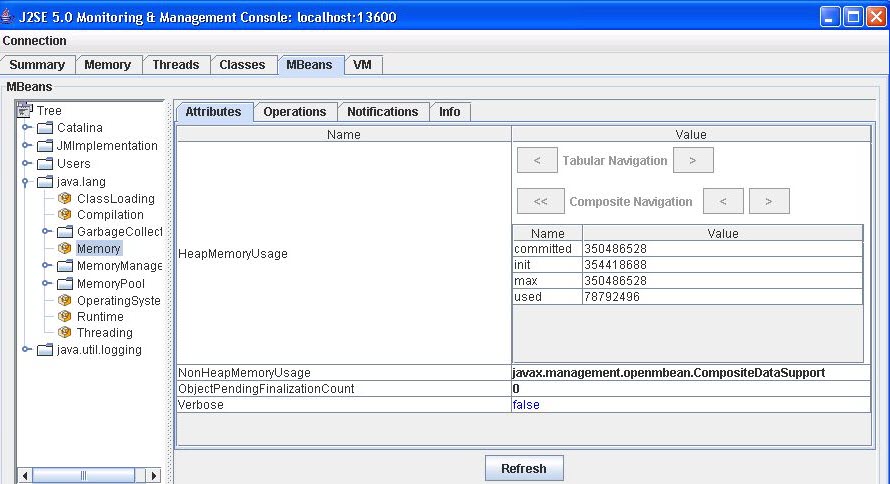Click the Runtime MBean icon

click(x=65, y=316)
